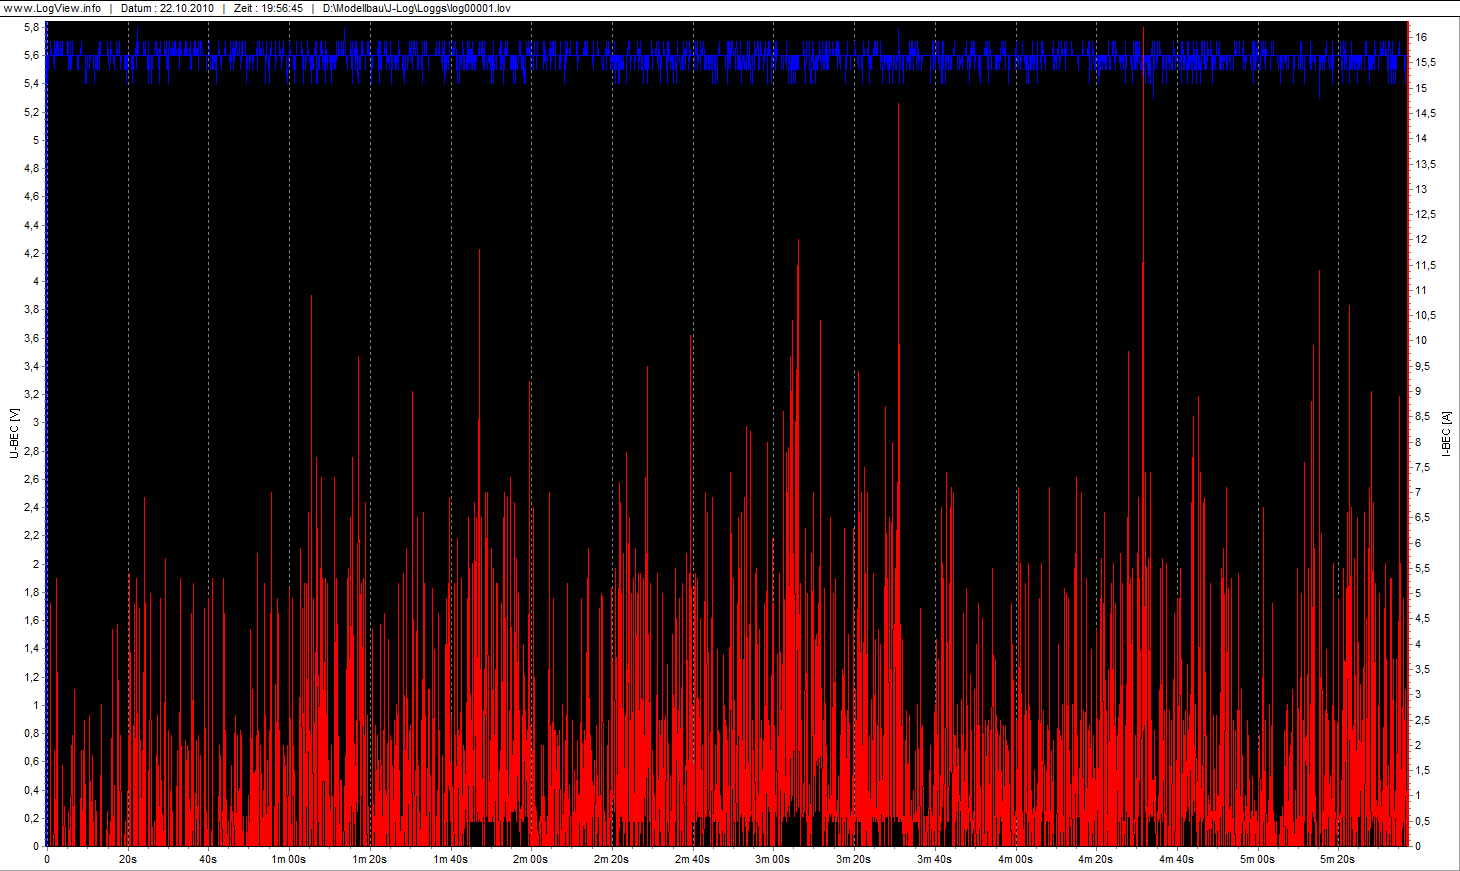Click the 5m 20s time axis label
The width and height of the screenshot is (1460, 871).
click(x=1337, y=859)
